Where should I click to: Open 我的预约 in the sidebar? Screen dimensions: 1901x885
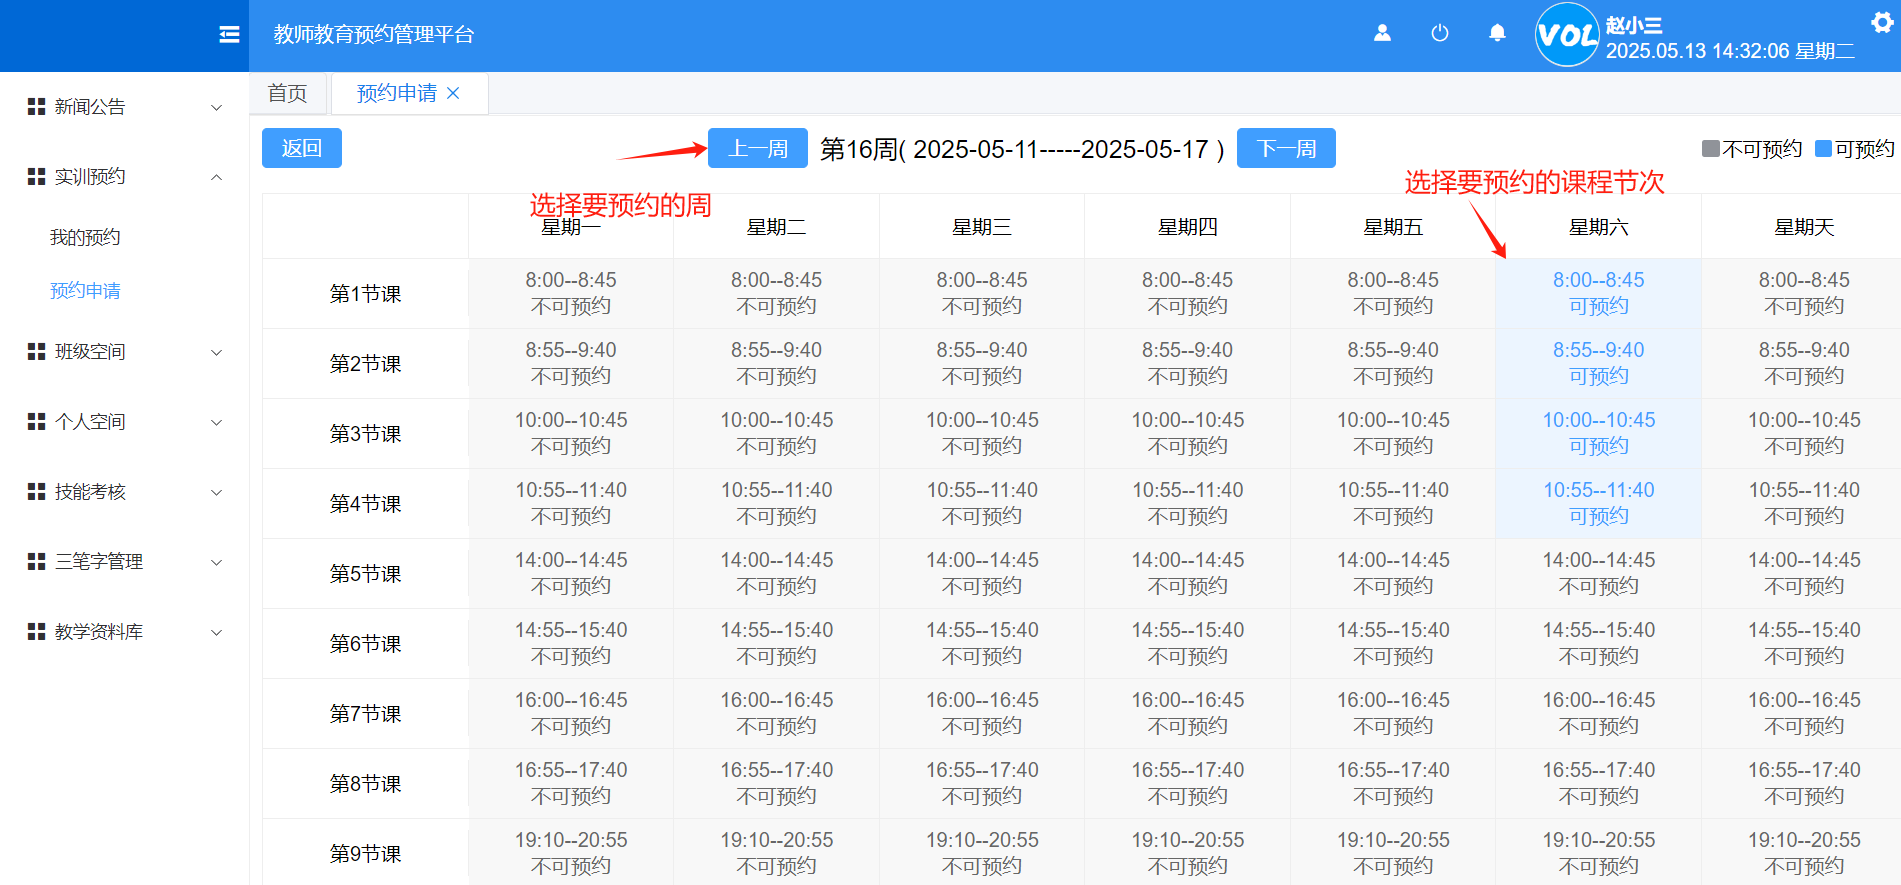pos(85,237)
